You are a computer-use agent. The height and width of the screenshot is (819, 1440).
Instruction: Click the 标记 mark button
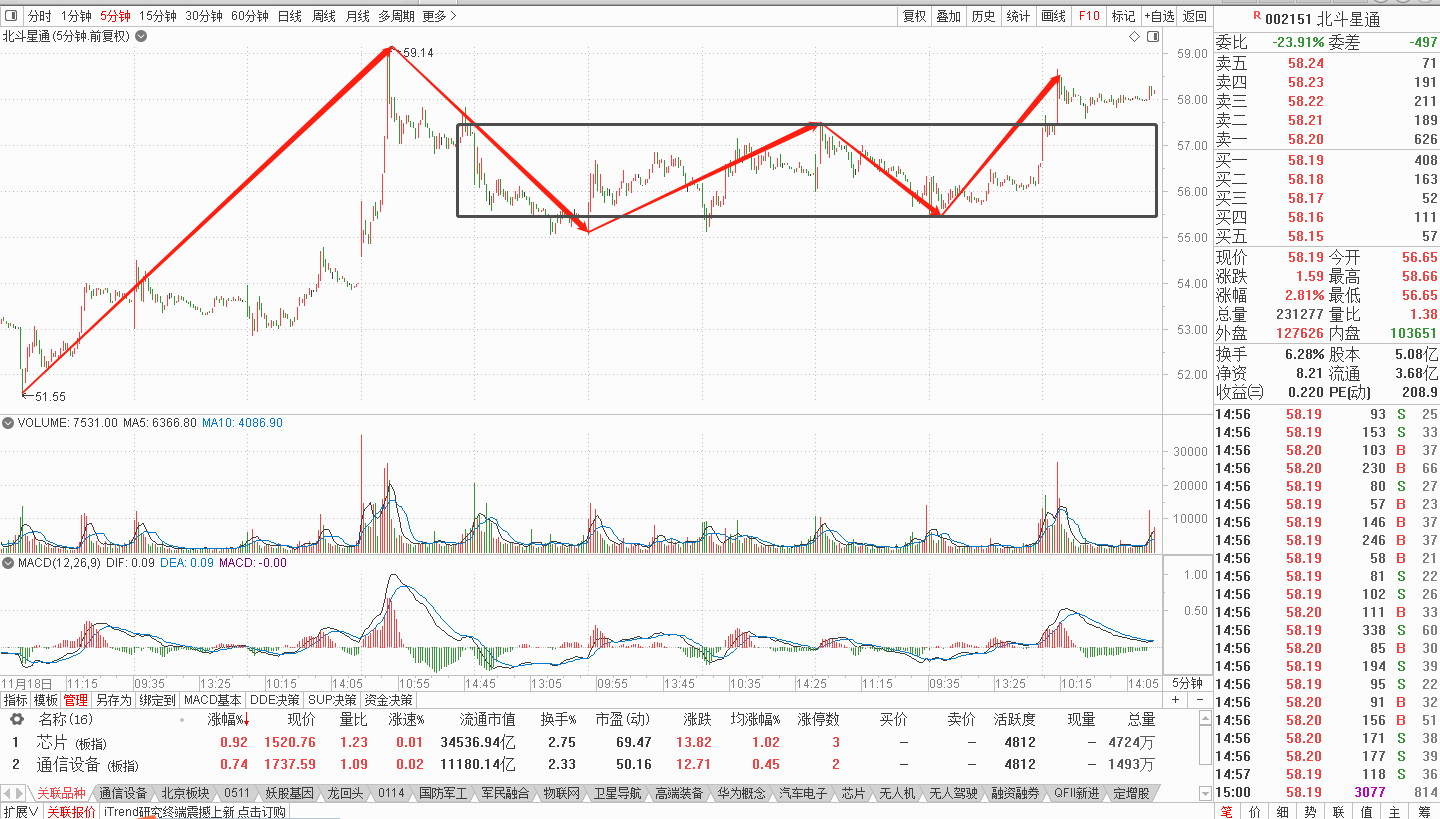point(1123,16)
